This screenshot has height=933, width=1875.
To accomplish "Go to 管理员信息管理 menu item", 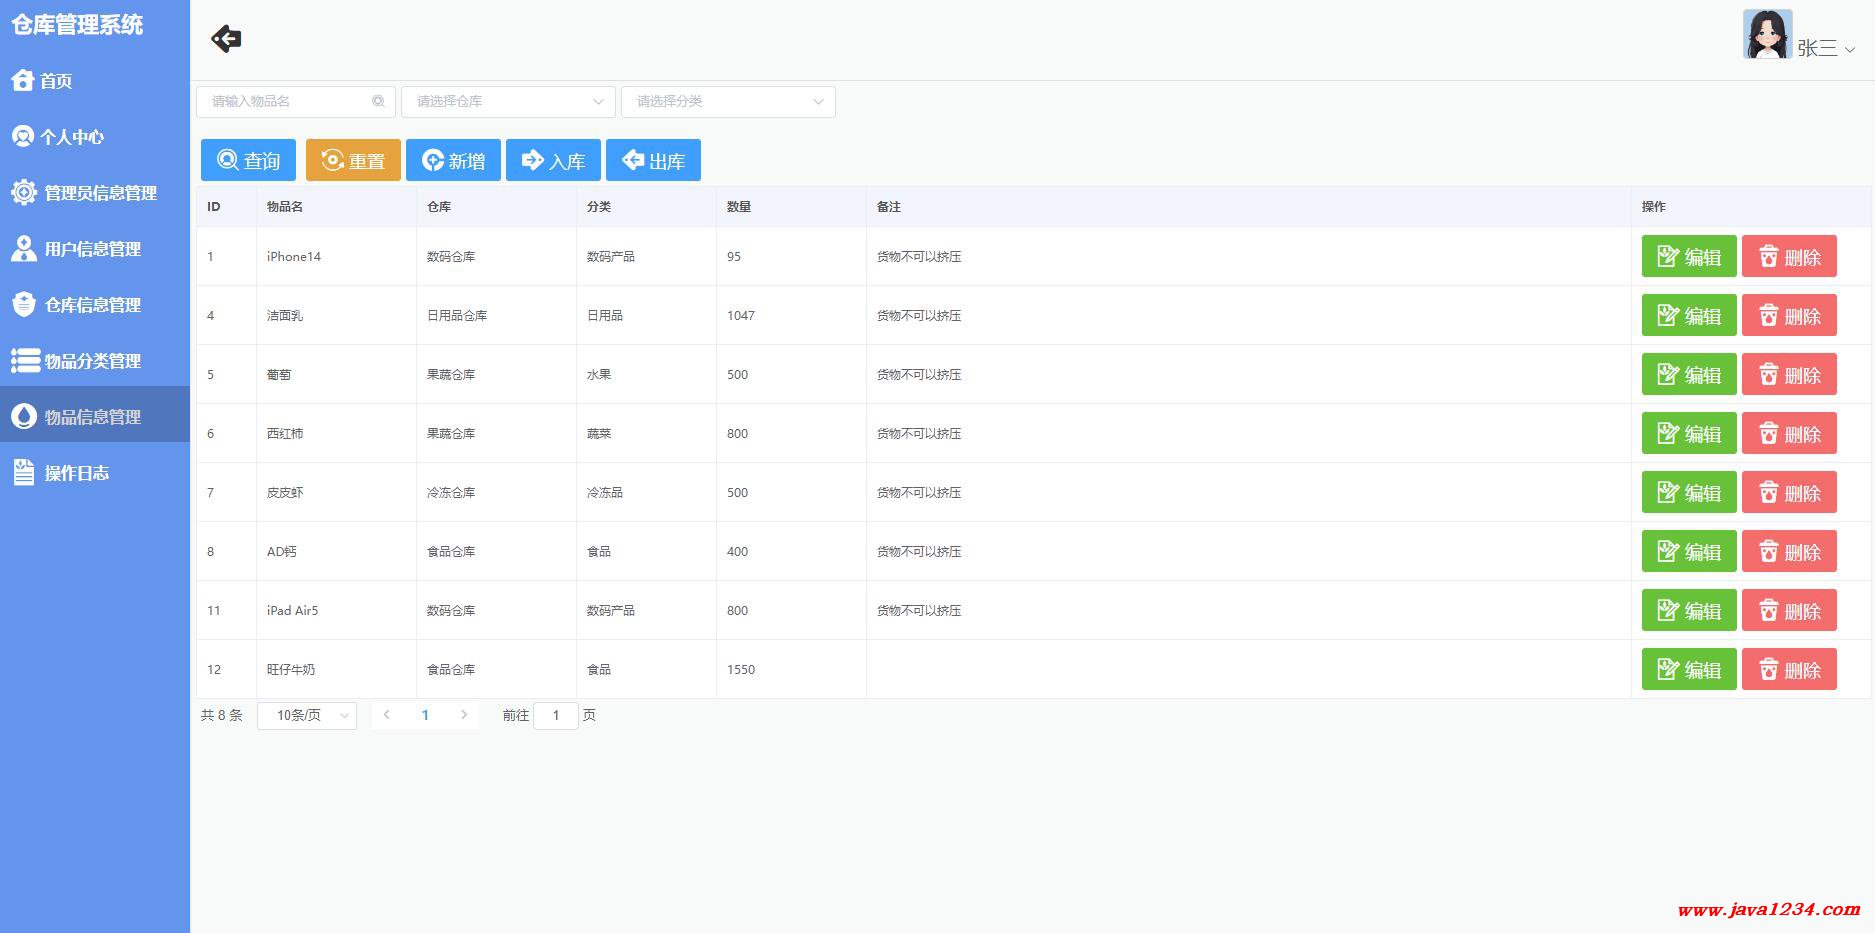I will (95, 193).
